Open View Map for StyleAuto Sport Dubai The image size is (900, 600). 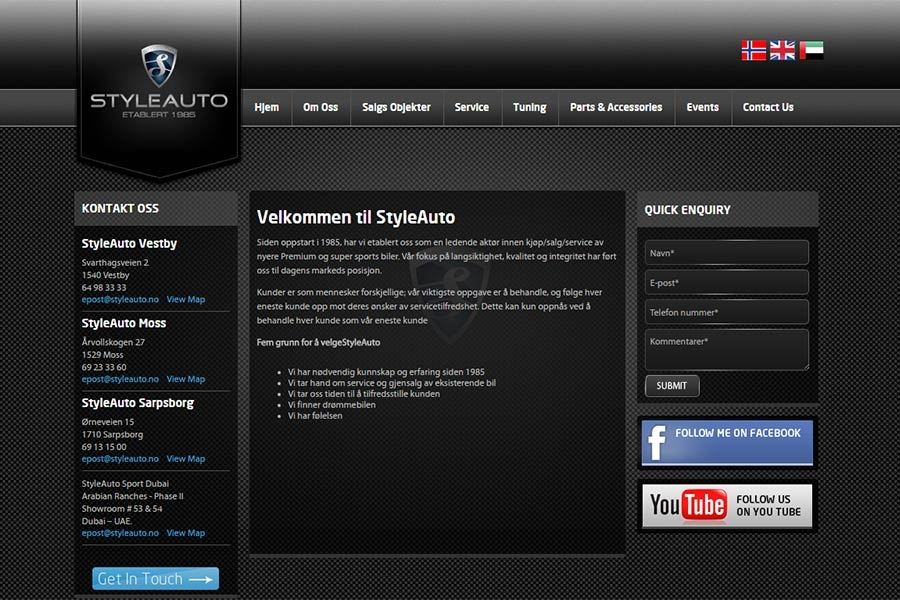pos(185,533)
